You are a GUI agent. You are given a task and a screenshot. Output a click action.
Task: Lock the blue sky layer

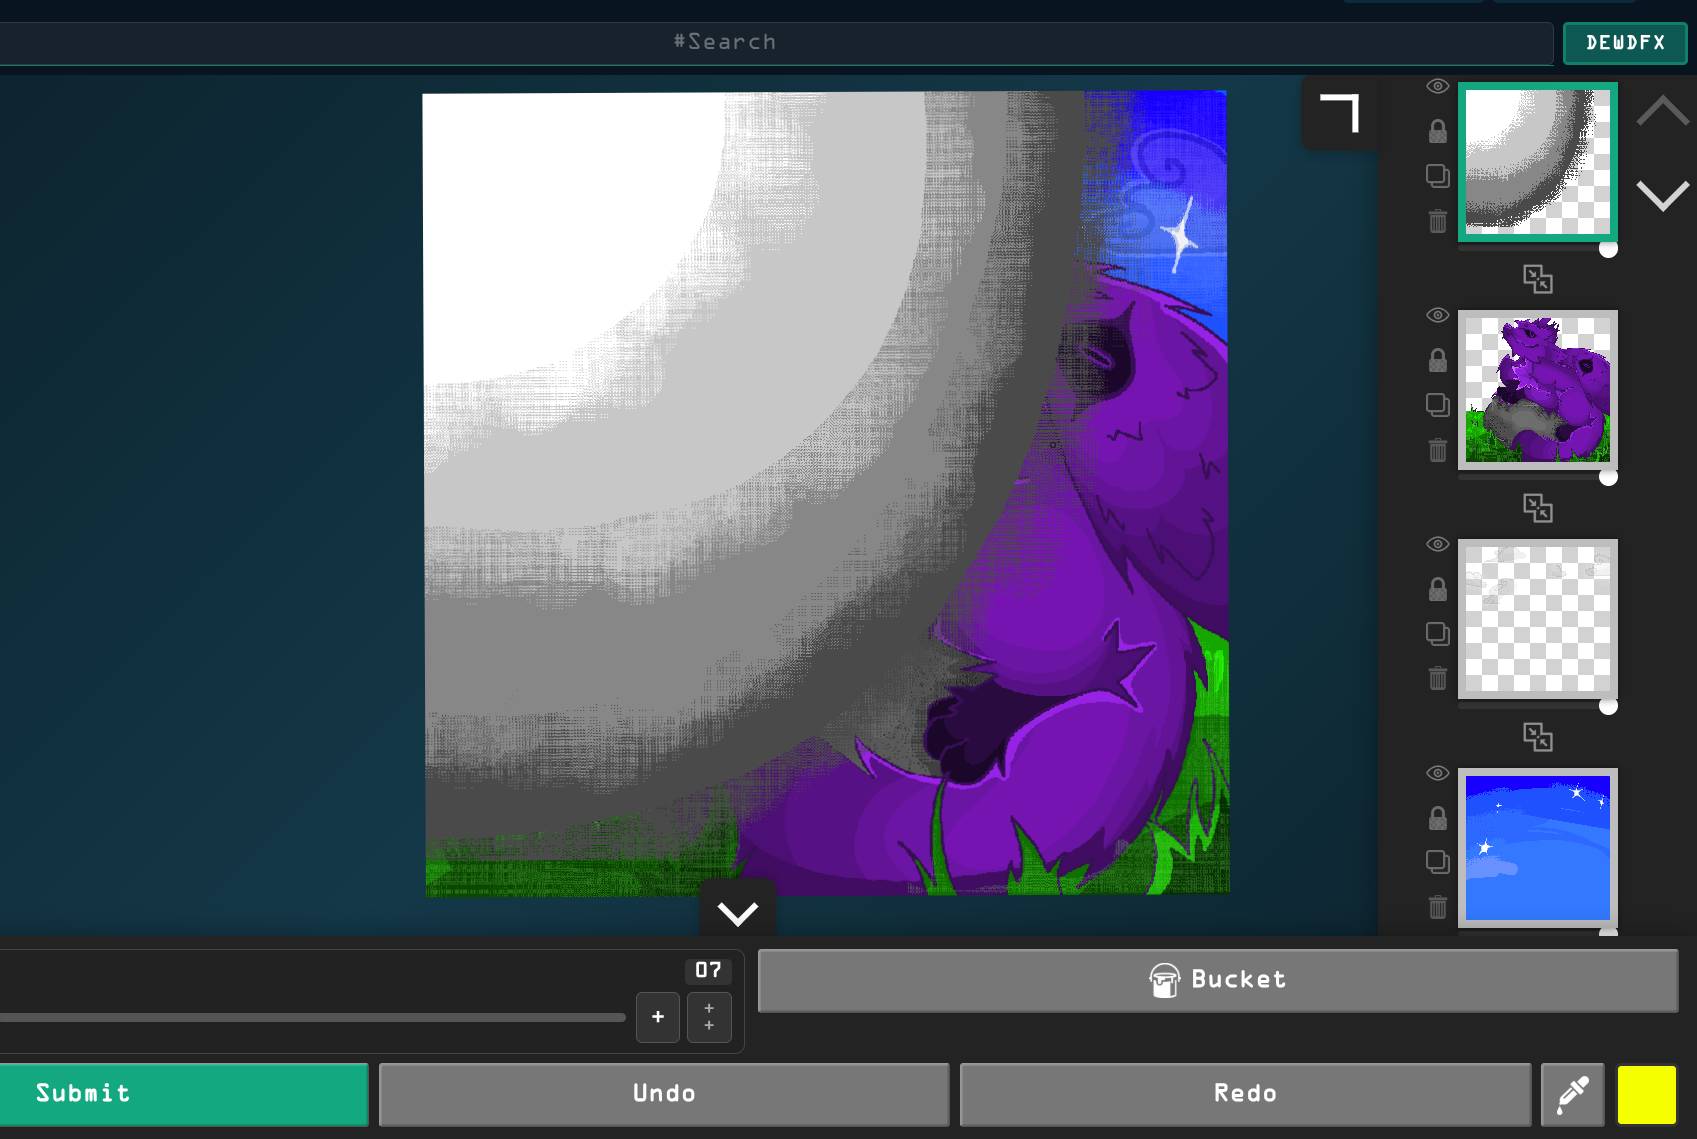pos(1437,818)
